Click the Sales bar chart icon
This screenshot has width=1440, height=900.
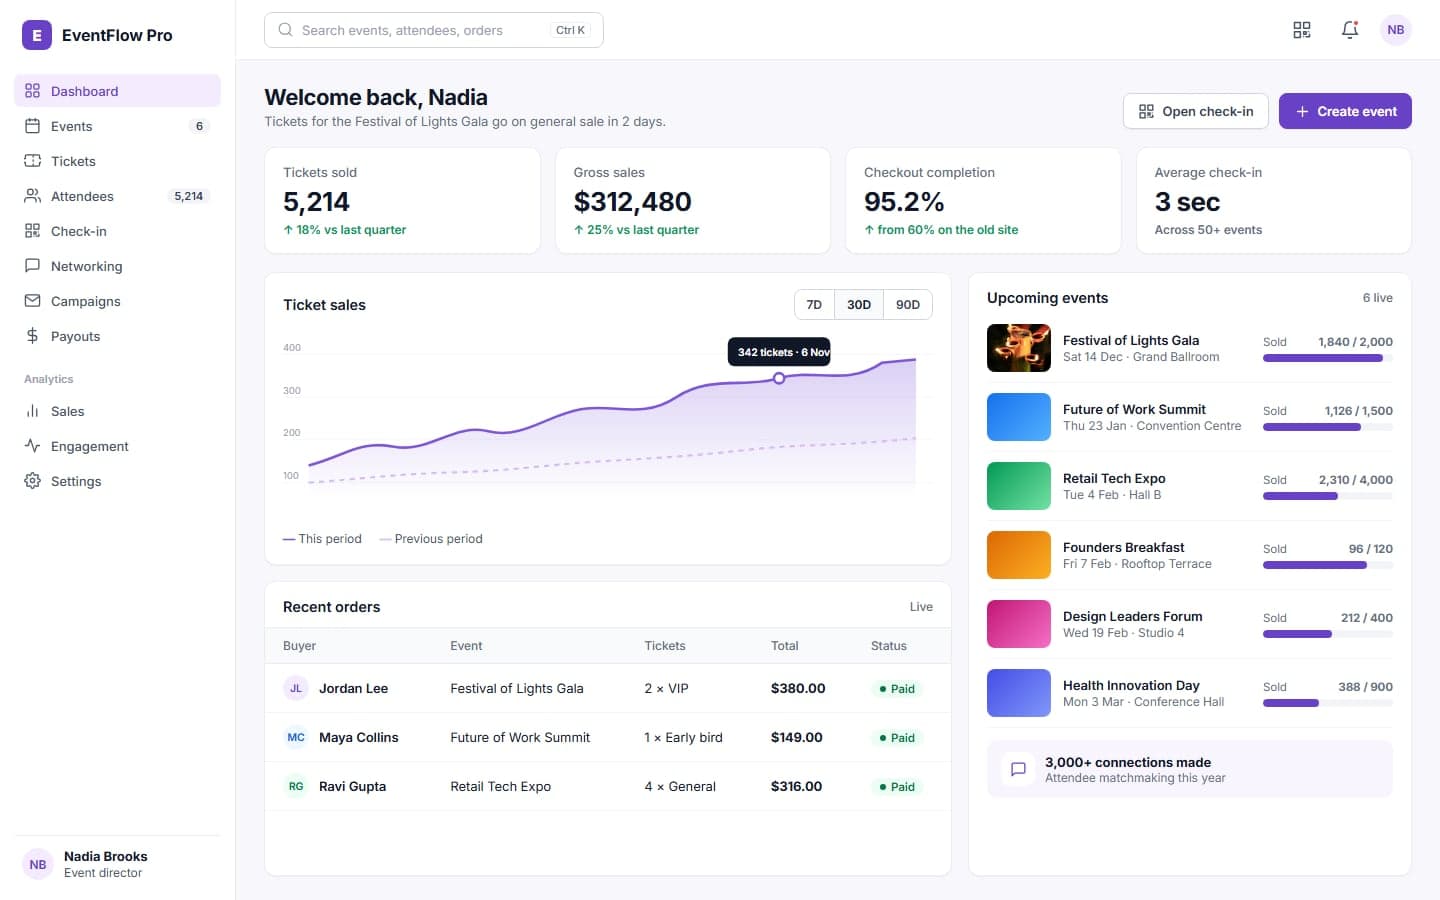(32, 411)
